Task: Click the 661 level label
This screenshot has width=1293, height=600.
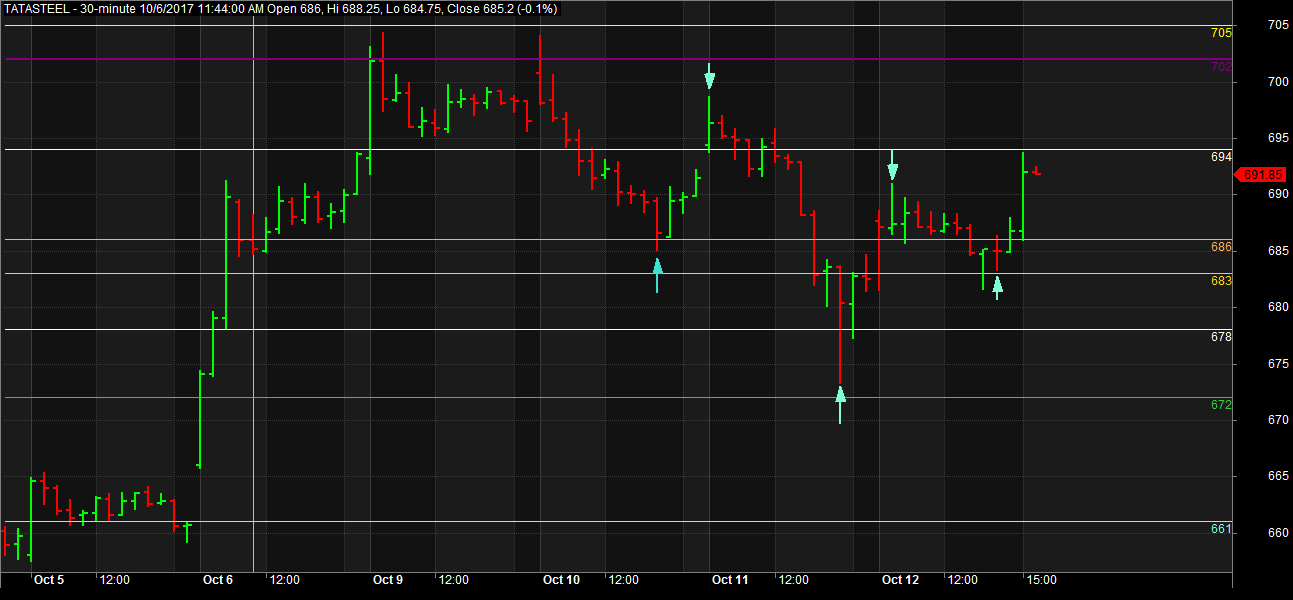Action: 1221,529
